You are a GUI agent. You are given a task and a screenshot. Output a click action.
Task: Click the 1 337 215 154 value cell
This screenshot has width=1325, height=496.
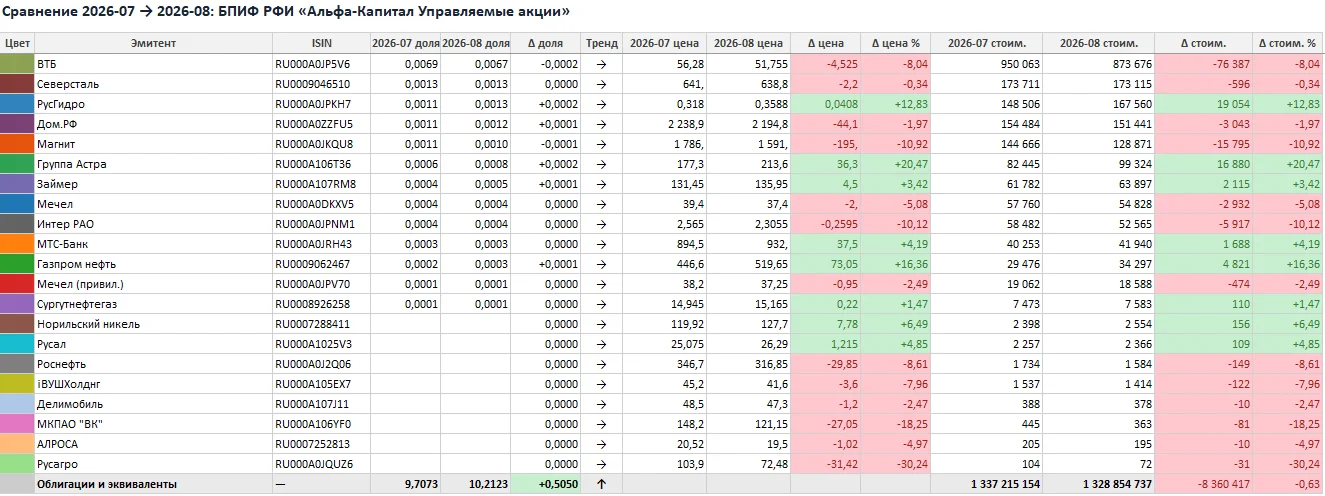click(987, 484)
